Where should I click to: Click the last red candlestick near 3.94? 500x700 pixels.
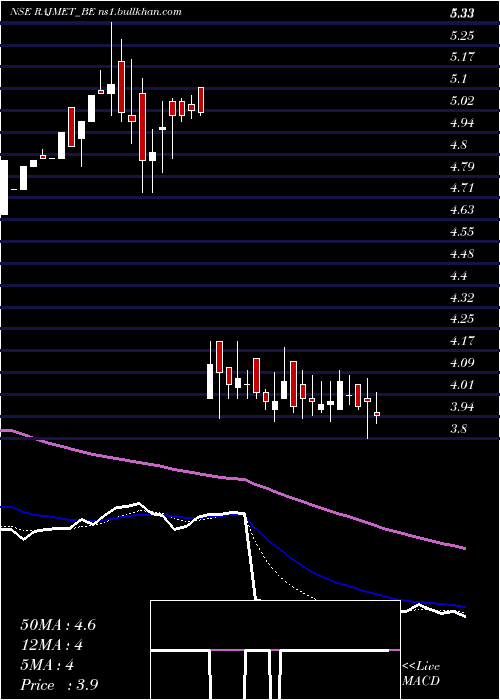point(377,414)
